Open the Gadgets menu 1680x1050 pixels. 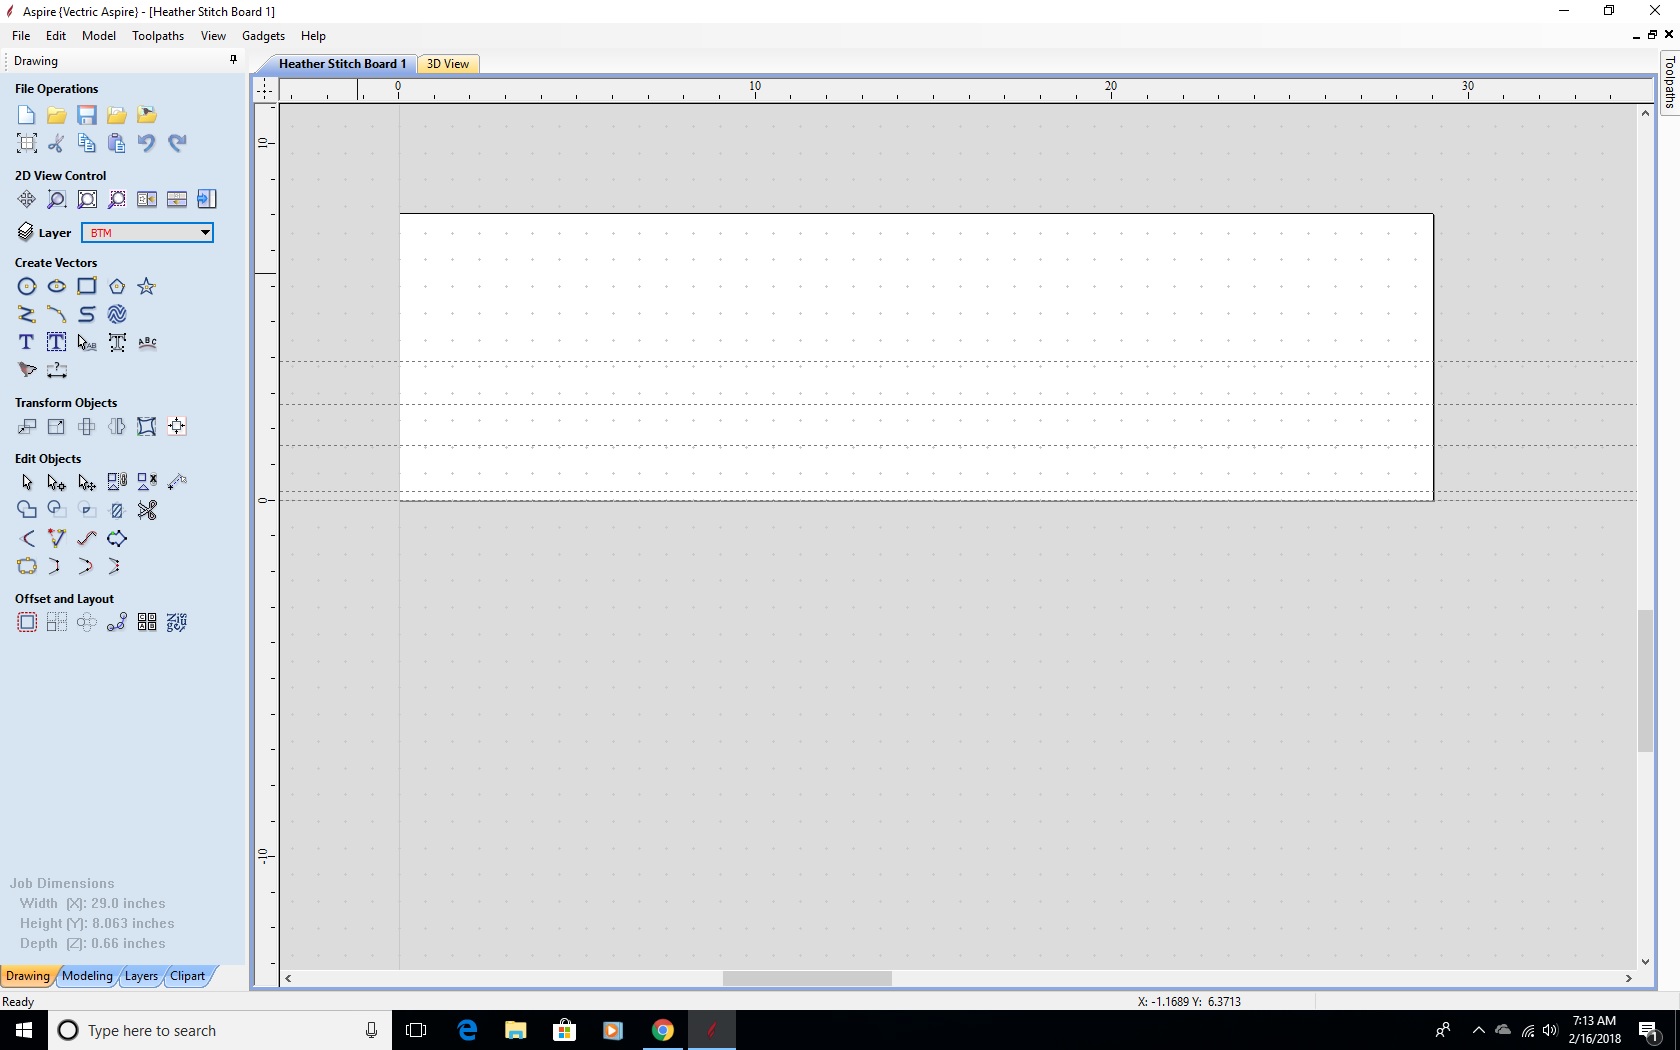(x=264, y=36)
